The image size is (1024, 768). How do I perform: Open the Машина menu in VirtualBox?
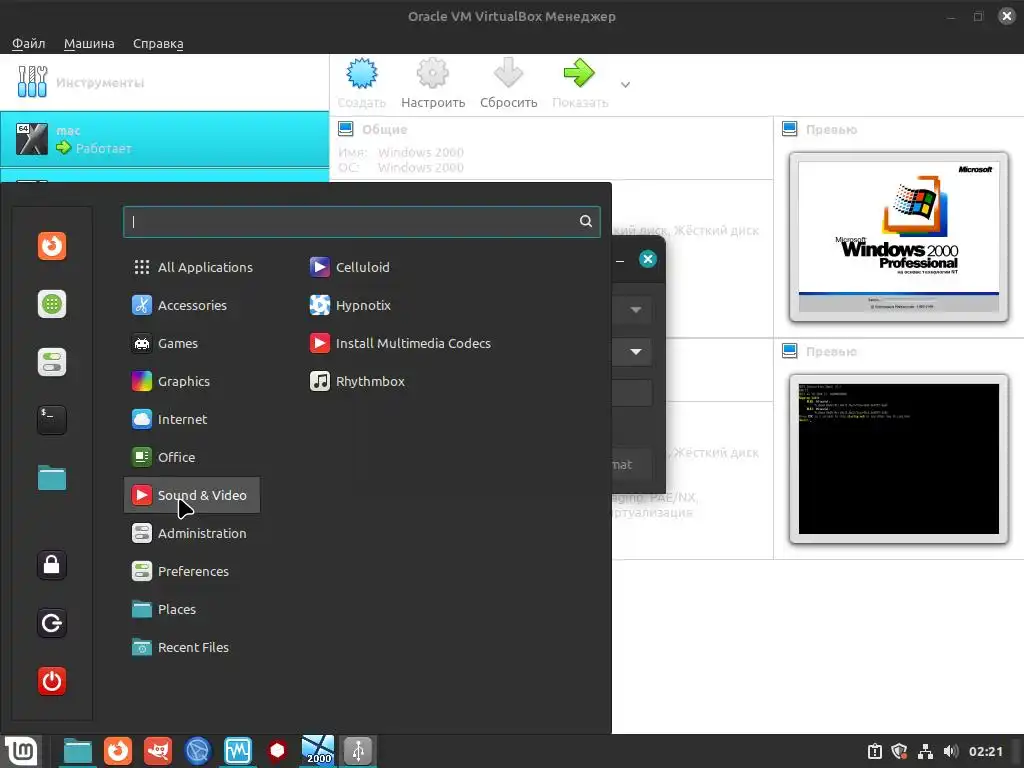pos(89,43)
